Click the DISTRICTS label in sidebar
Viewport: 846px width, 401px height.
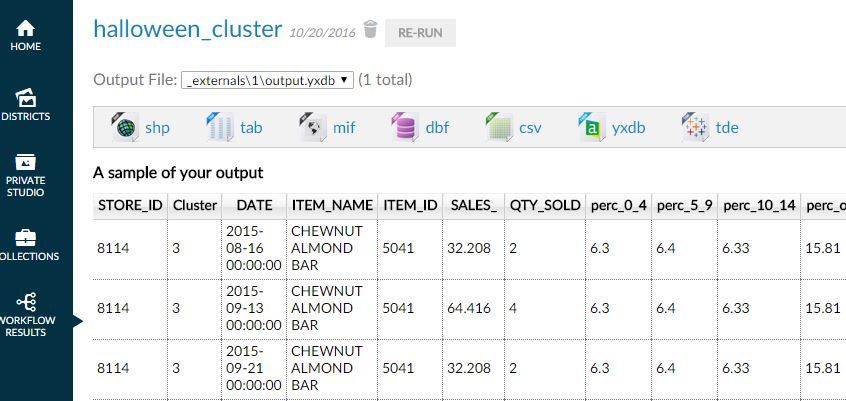25,117
